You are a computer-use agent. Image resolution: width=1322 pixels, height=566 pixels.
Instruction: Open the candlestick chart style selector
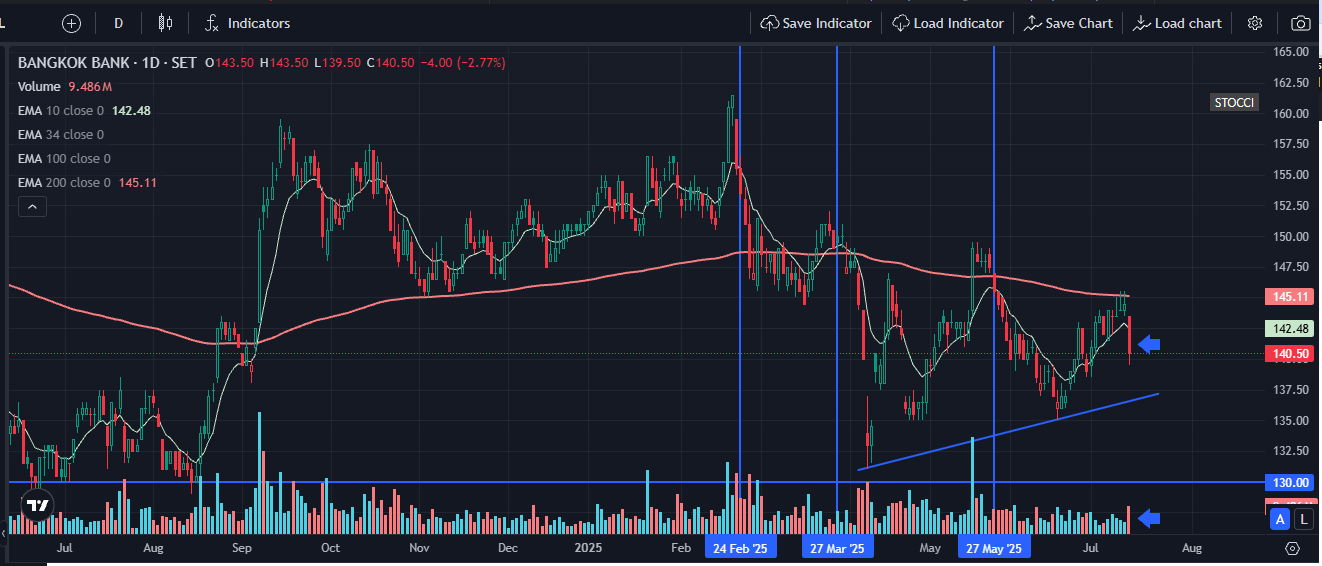click(x=166, y=23)
